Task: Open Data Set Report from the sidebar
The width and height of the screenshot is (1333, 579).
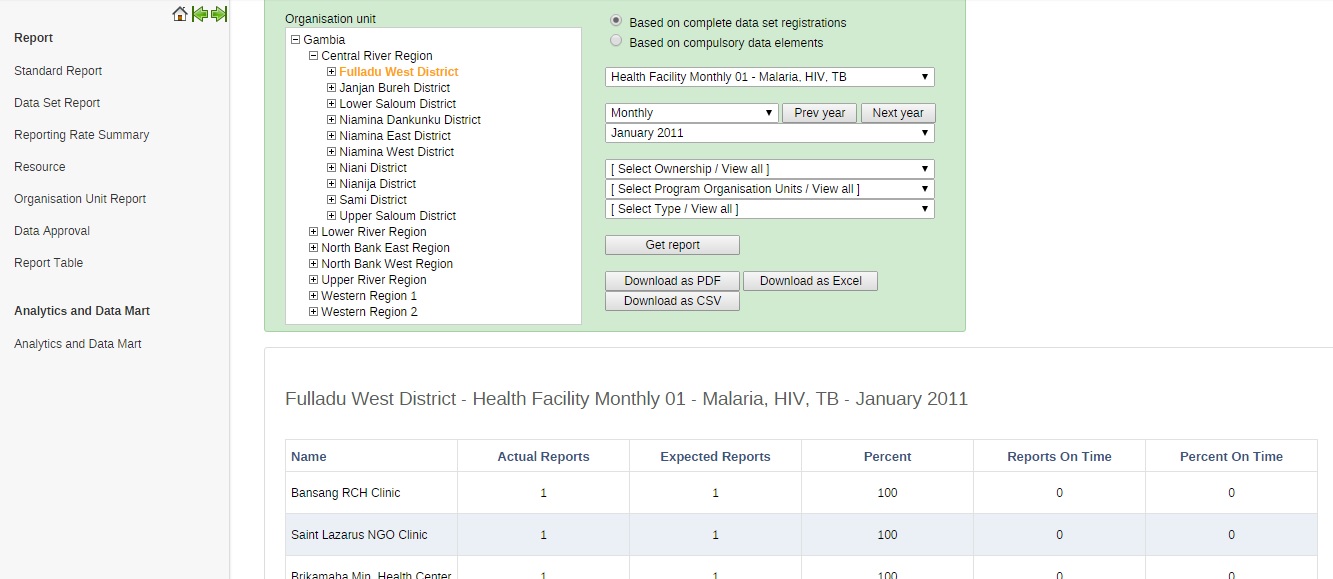Action: pyautogui.click(x=57, y=103)
